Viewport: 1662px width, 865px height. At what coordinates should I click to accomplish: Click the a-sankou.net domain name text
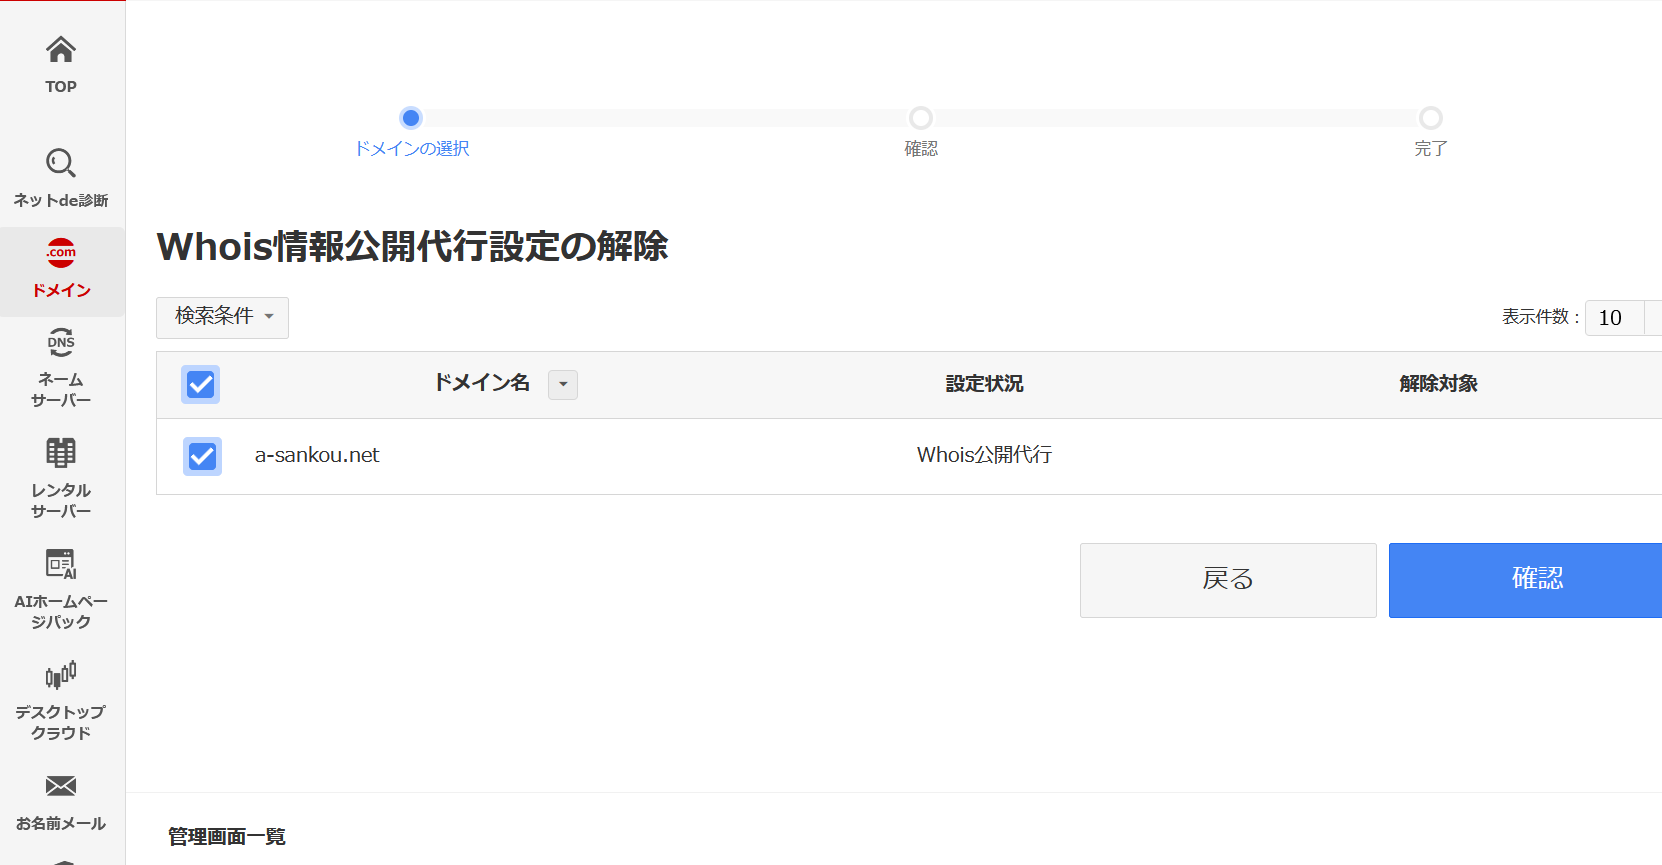tap(317, 455)
